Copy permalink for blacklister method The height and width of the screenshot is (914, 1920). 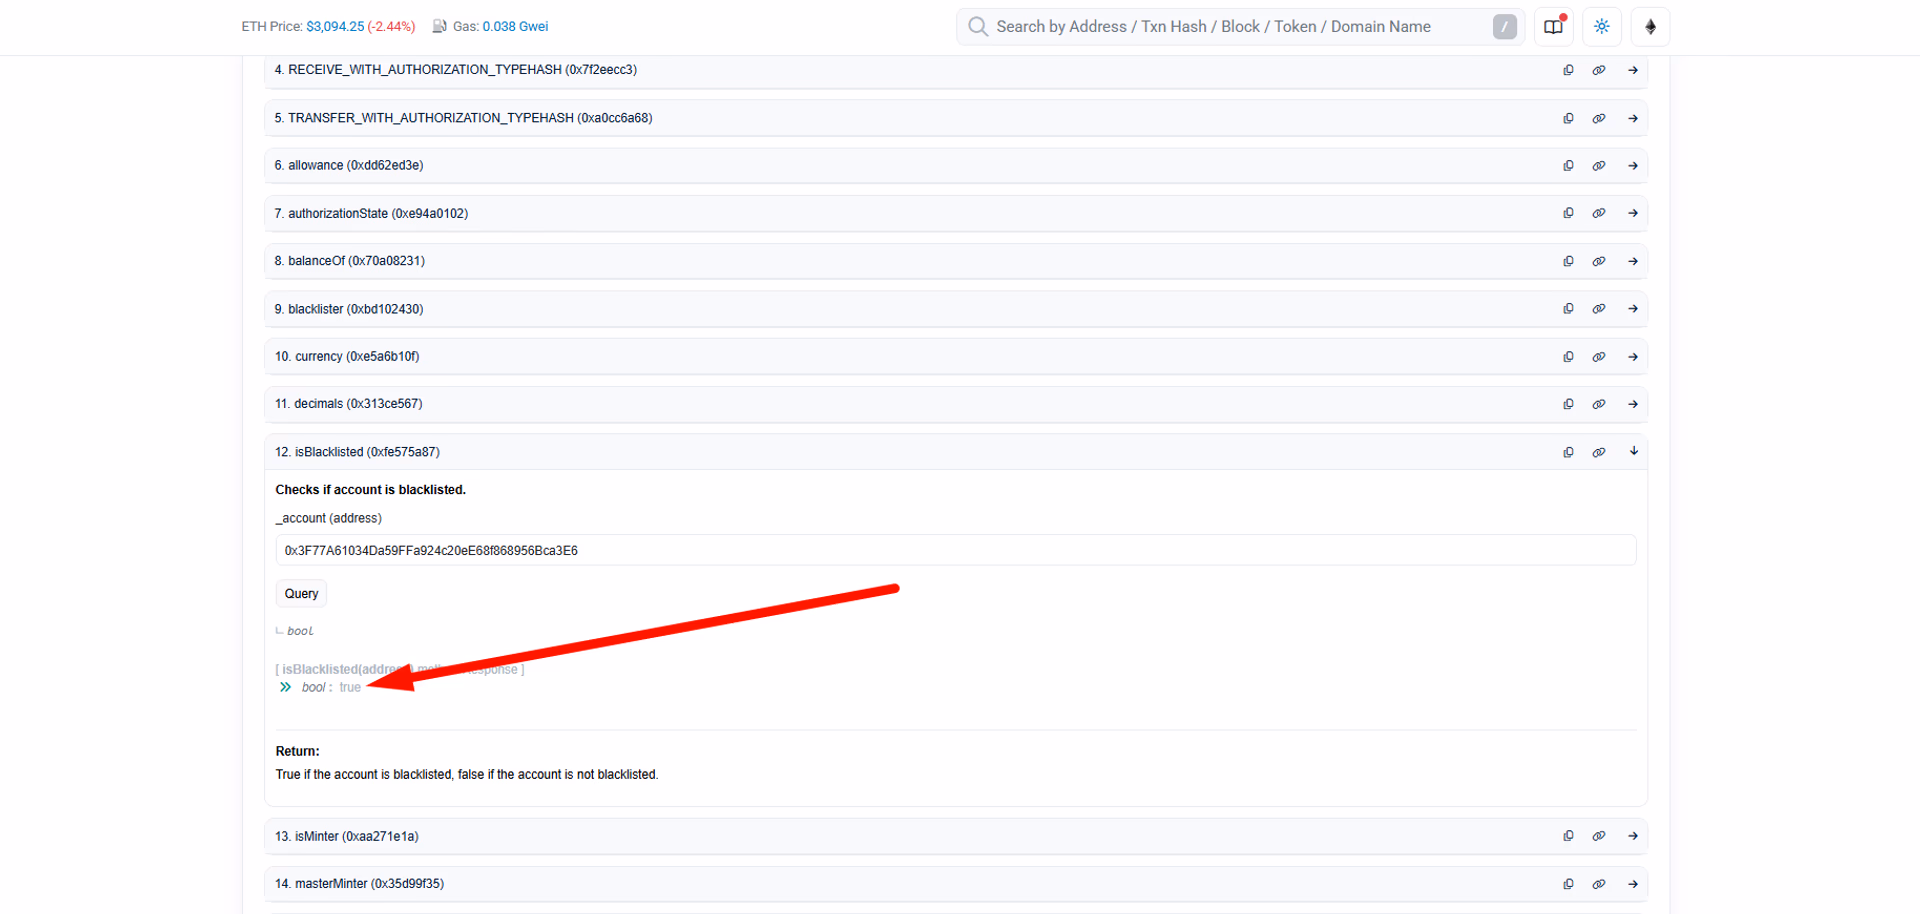[1599, 309]
